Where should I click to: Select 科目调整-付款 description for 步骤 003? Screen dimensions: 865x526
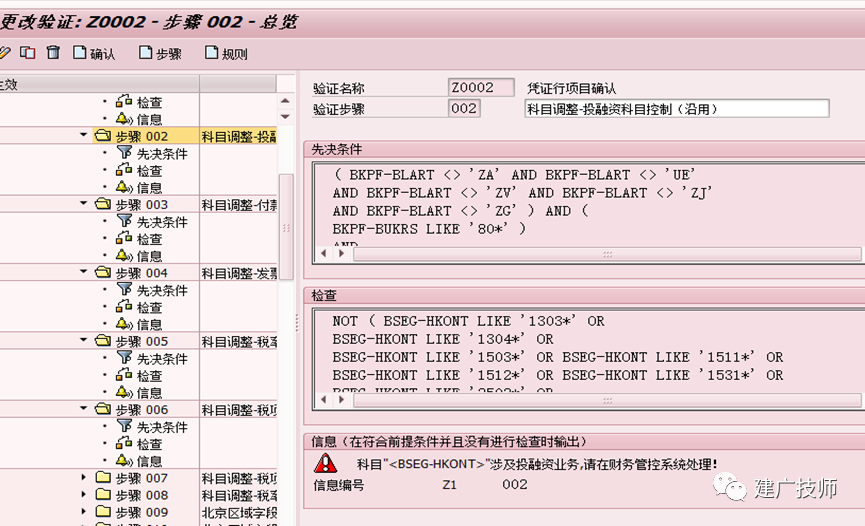238,205
